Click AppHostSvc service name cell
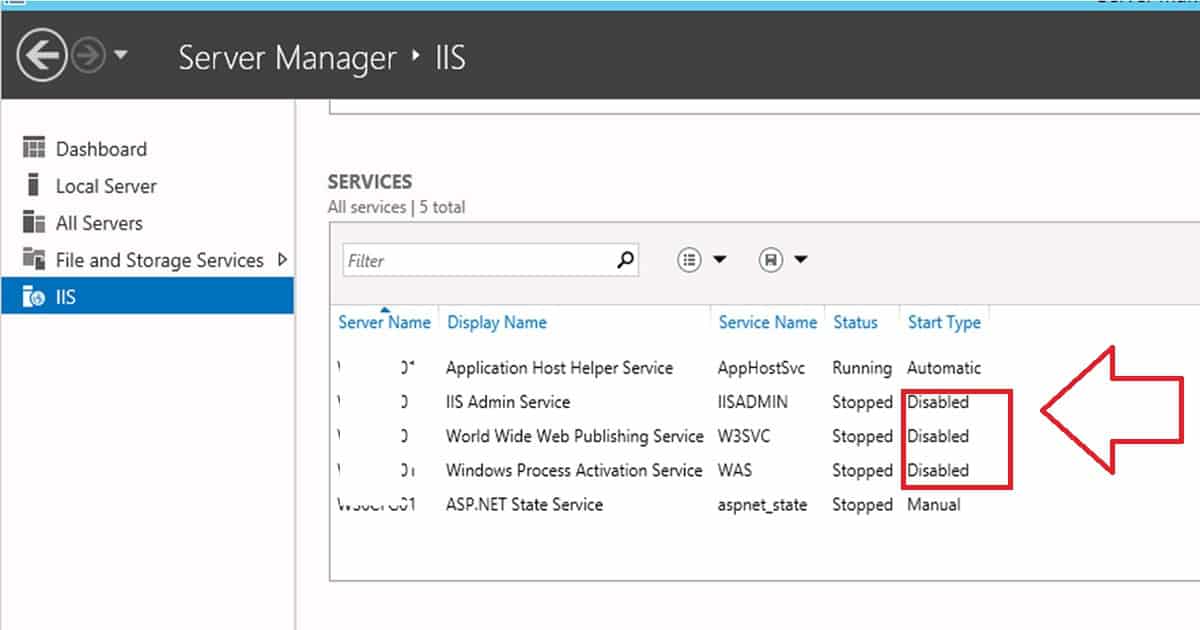Screen dimensions: 1200x630 [x=761, y=368]
